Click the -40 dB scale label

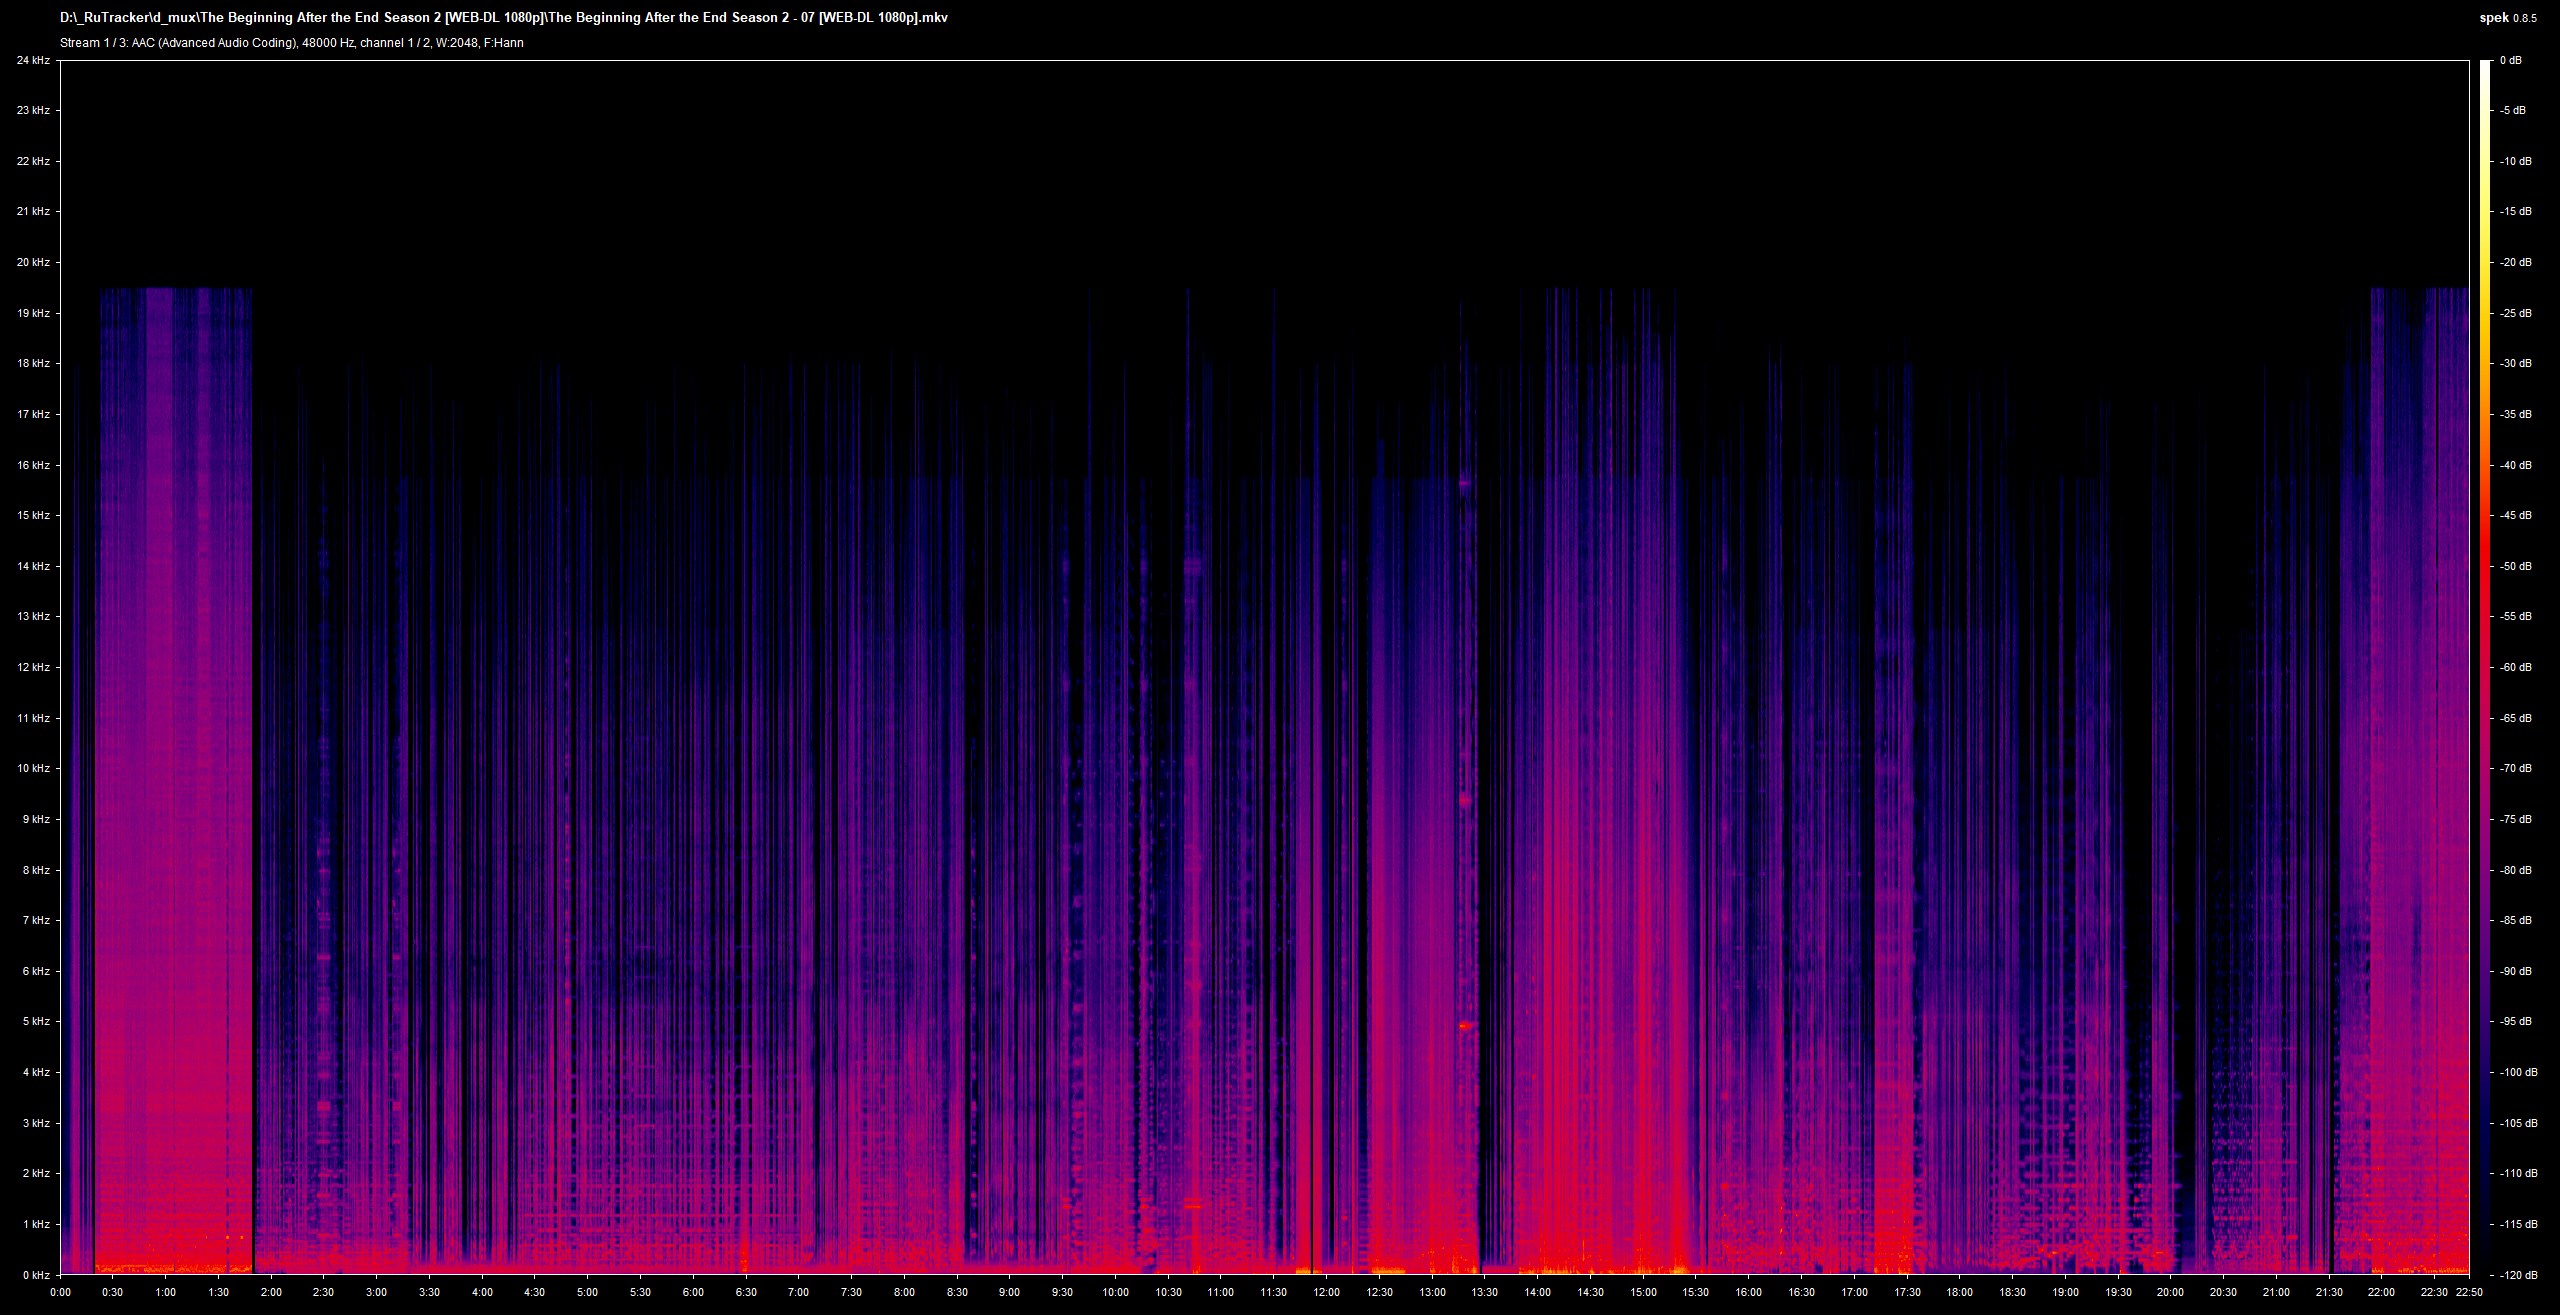point(2515,465)
